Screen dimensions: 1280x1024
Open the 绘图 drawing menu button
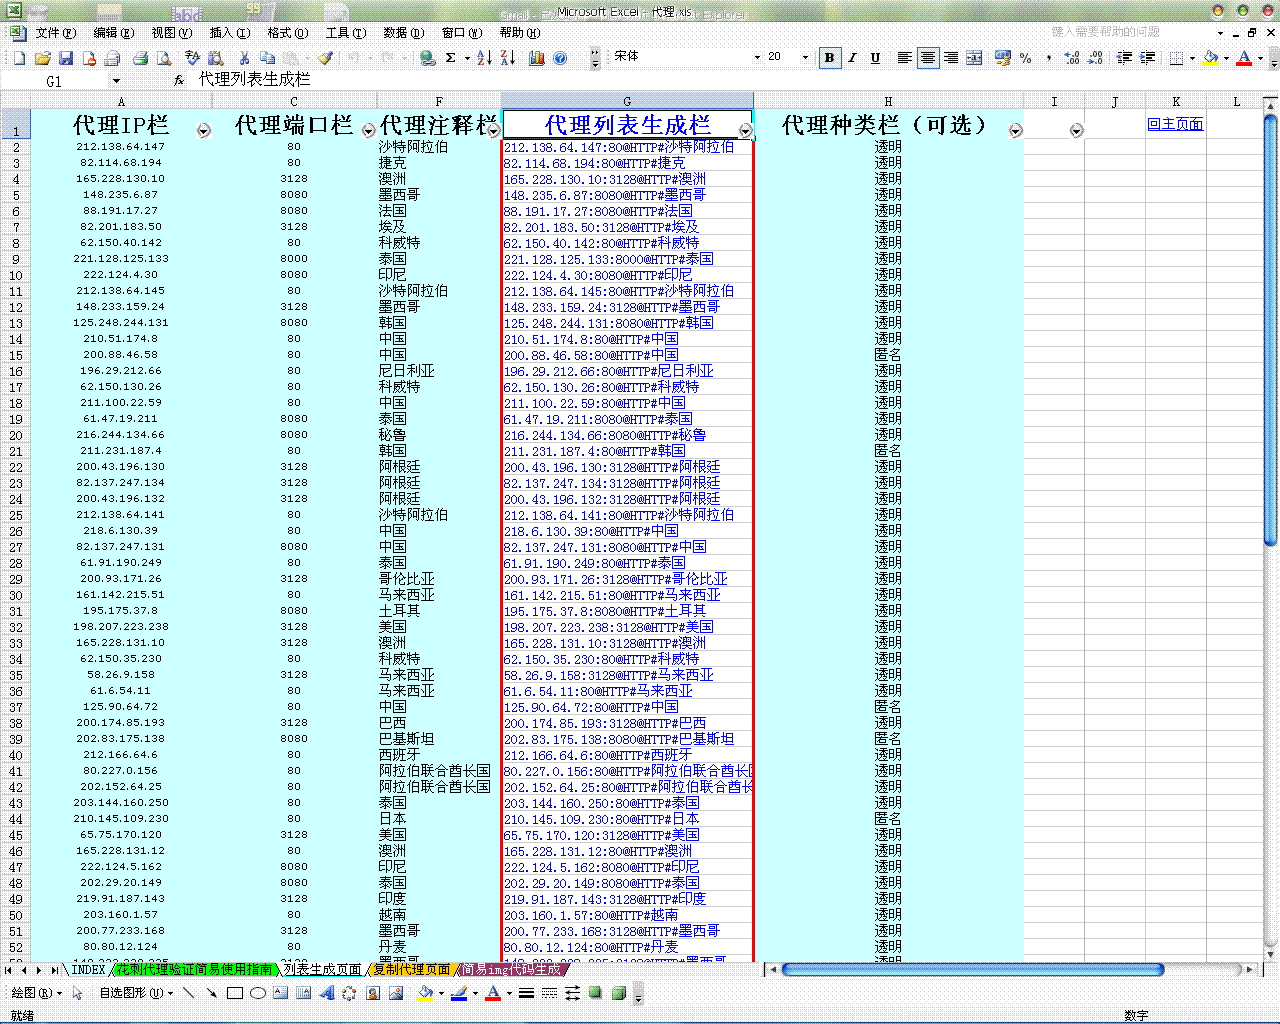pos(36,993)
